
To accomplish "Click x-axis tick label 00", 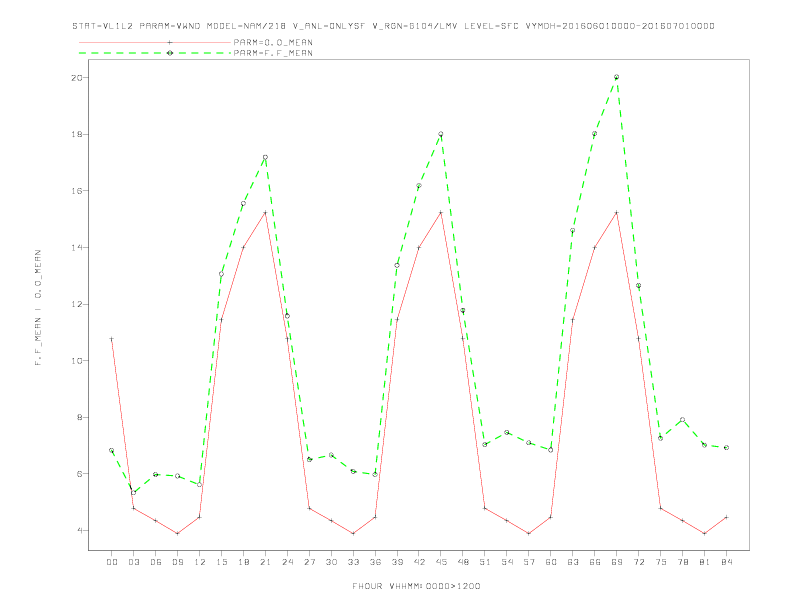I will (x=112, y=562).
